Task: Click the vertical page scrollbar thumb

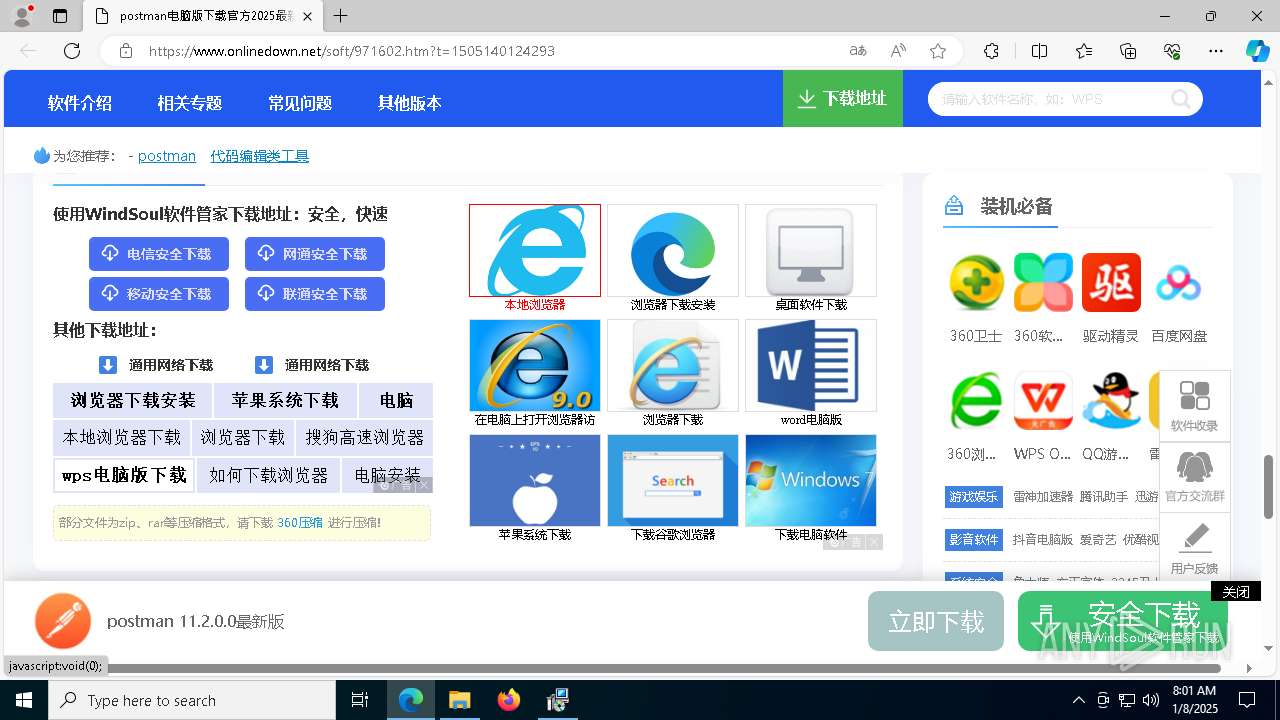Action: (1269, 486)
